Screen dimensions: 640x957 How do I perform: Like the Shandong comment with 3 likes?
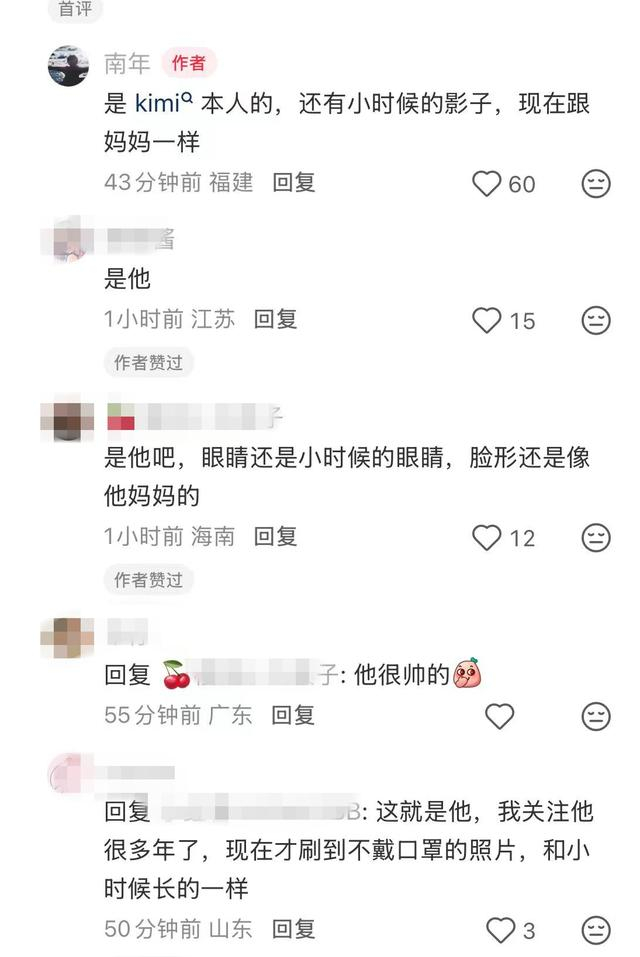point(500,930)
